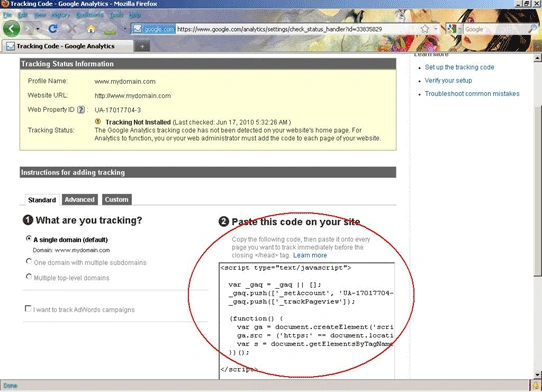This screenshot has height=392, width=542.
Task: Select One domain with multiple subdomains radio
Action: click(x=29, y=261)
